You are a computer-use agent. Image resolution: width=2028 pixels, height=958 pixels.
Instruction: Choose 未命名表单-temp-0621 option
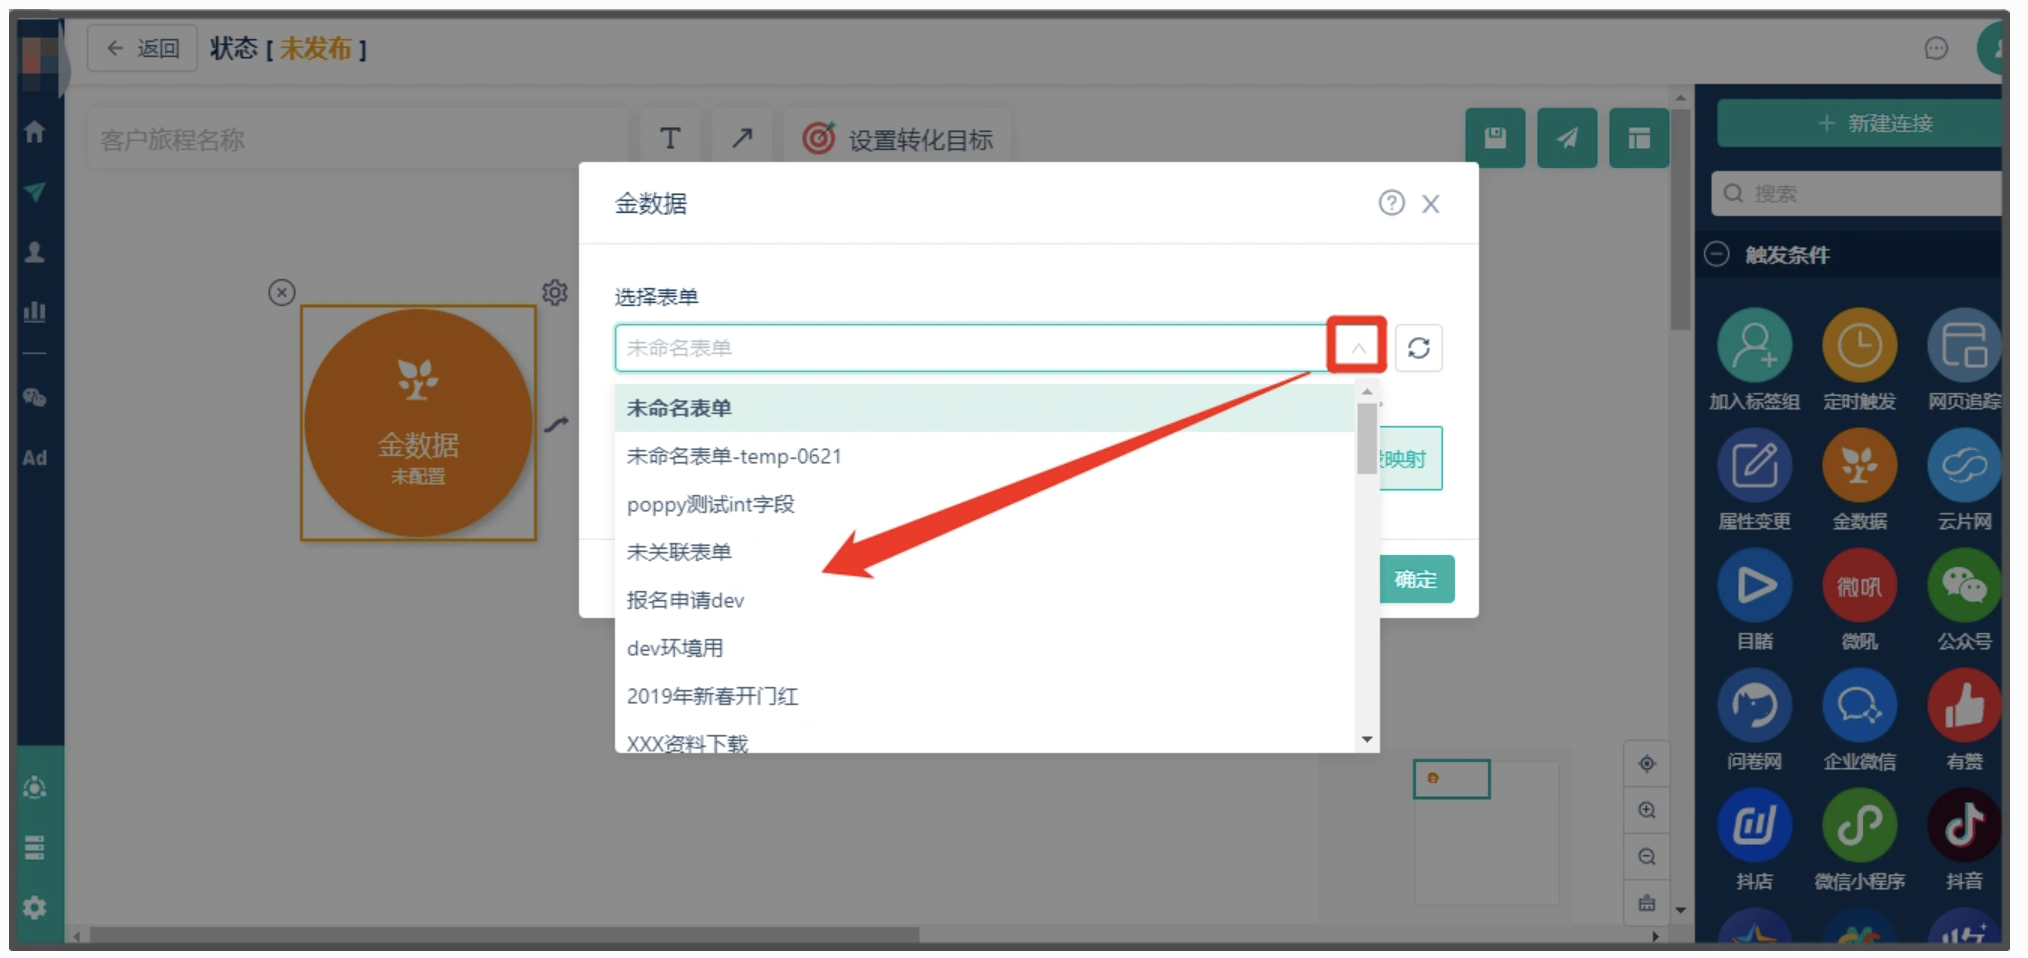point(985,456)
